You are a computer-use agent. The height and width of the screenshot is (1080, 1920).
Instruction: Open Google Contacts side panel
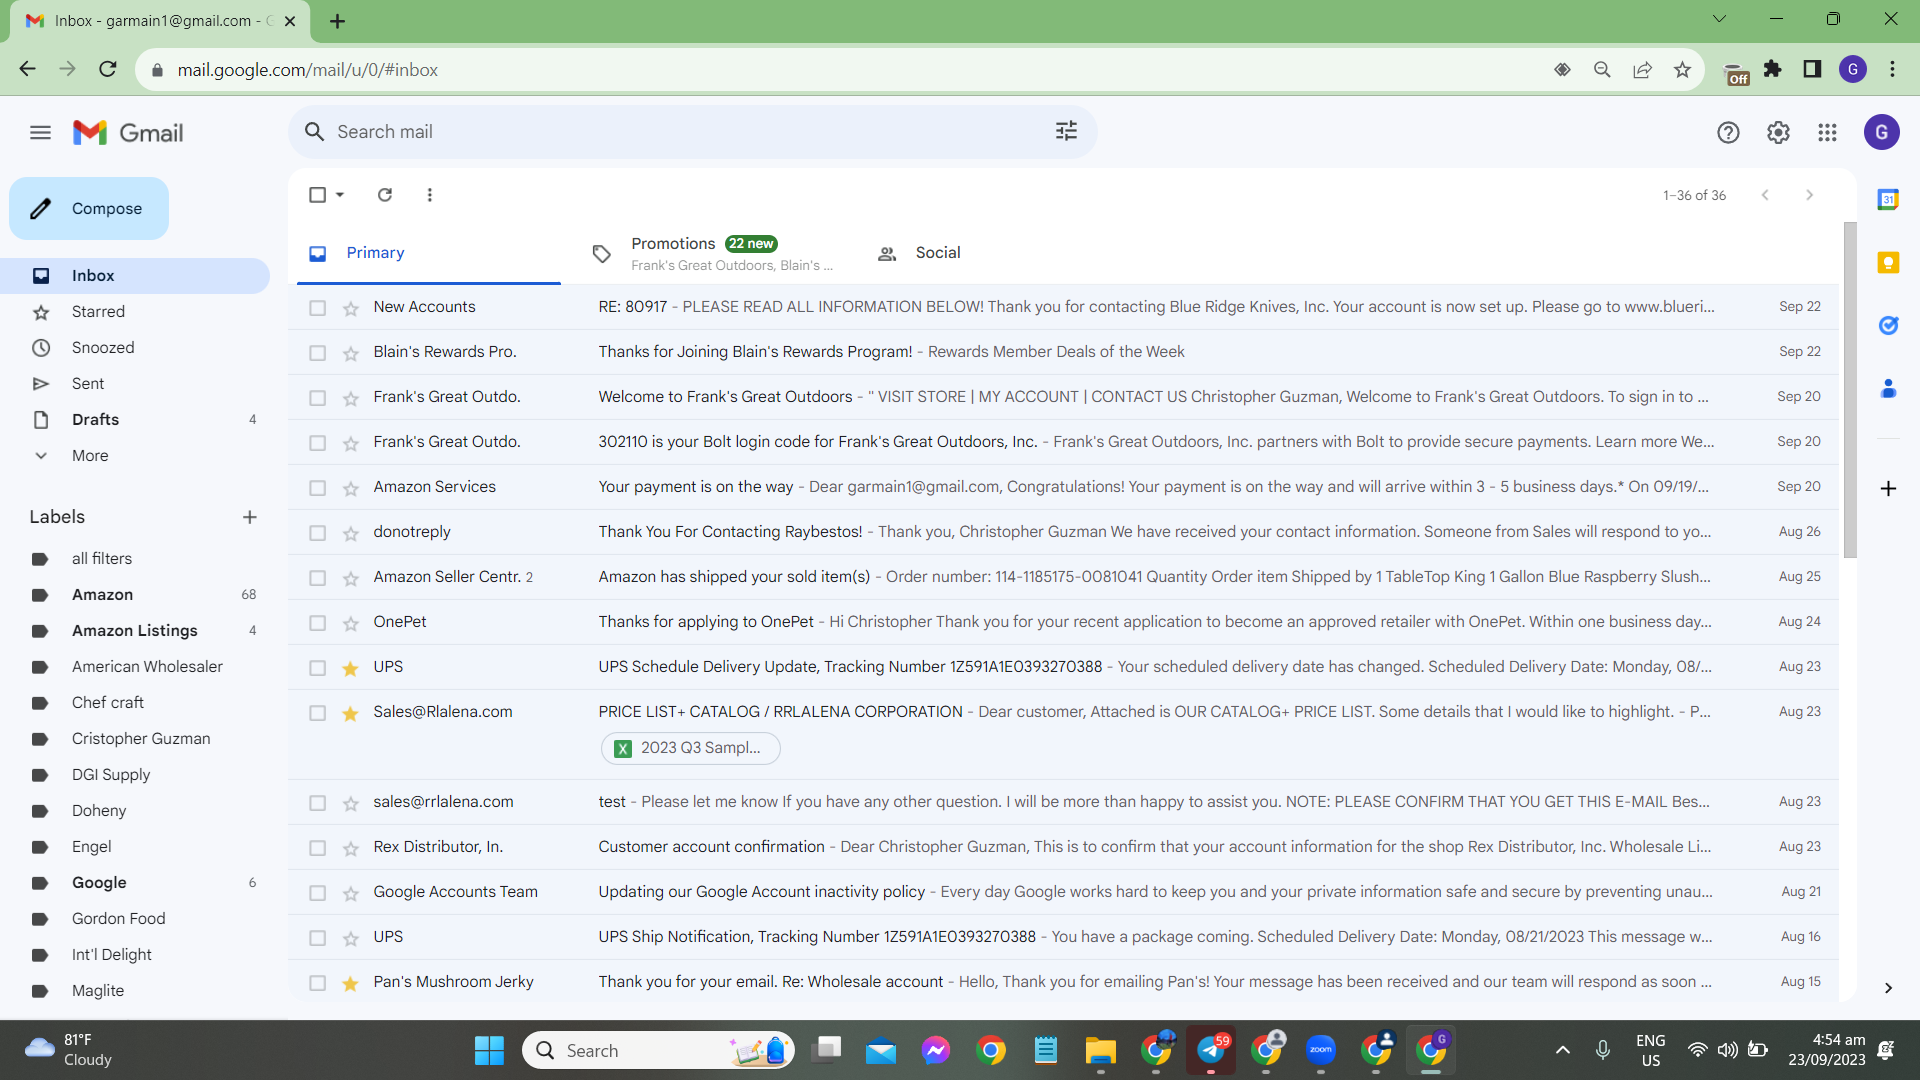[1888, 388]
